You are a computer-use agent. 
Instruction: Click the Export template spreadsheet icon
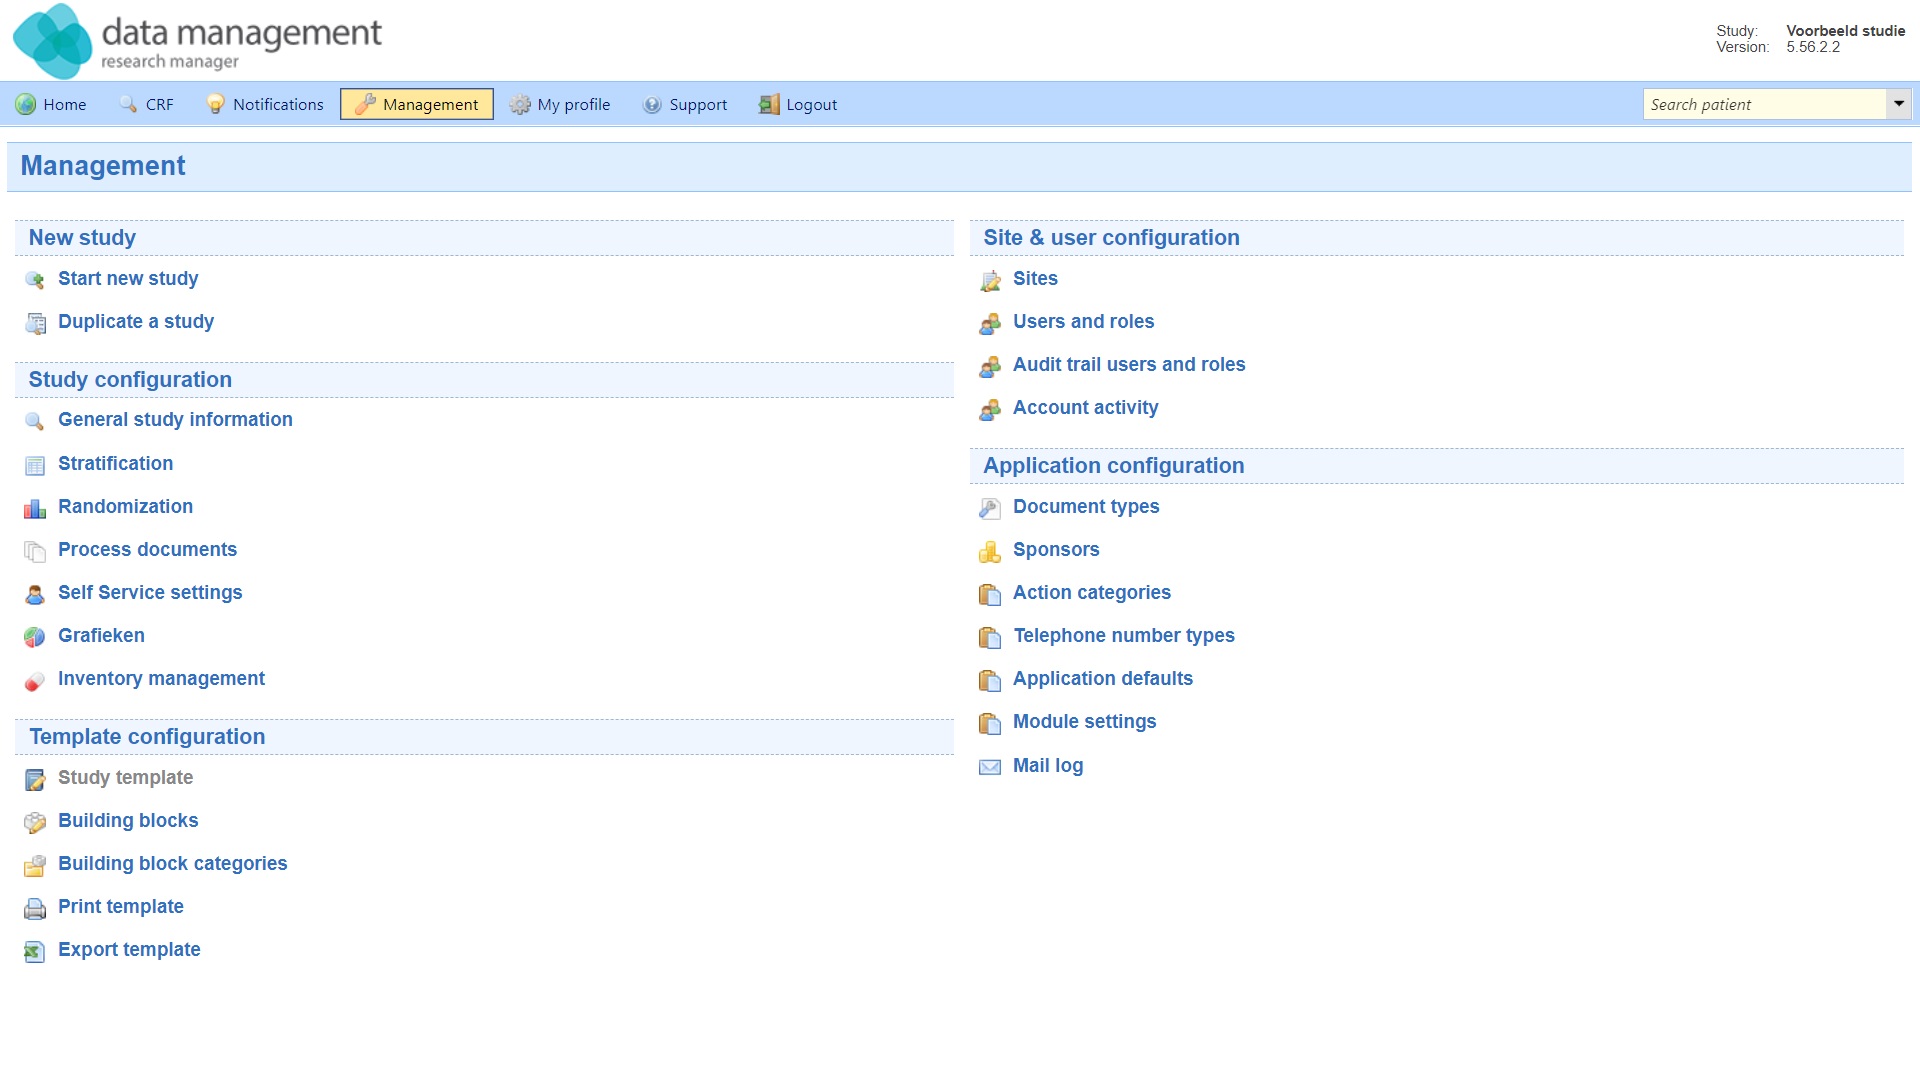pos(35,952)
